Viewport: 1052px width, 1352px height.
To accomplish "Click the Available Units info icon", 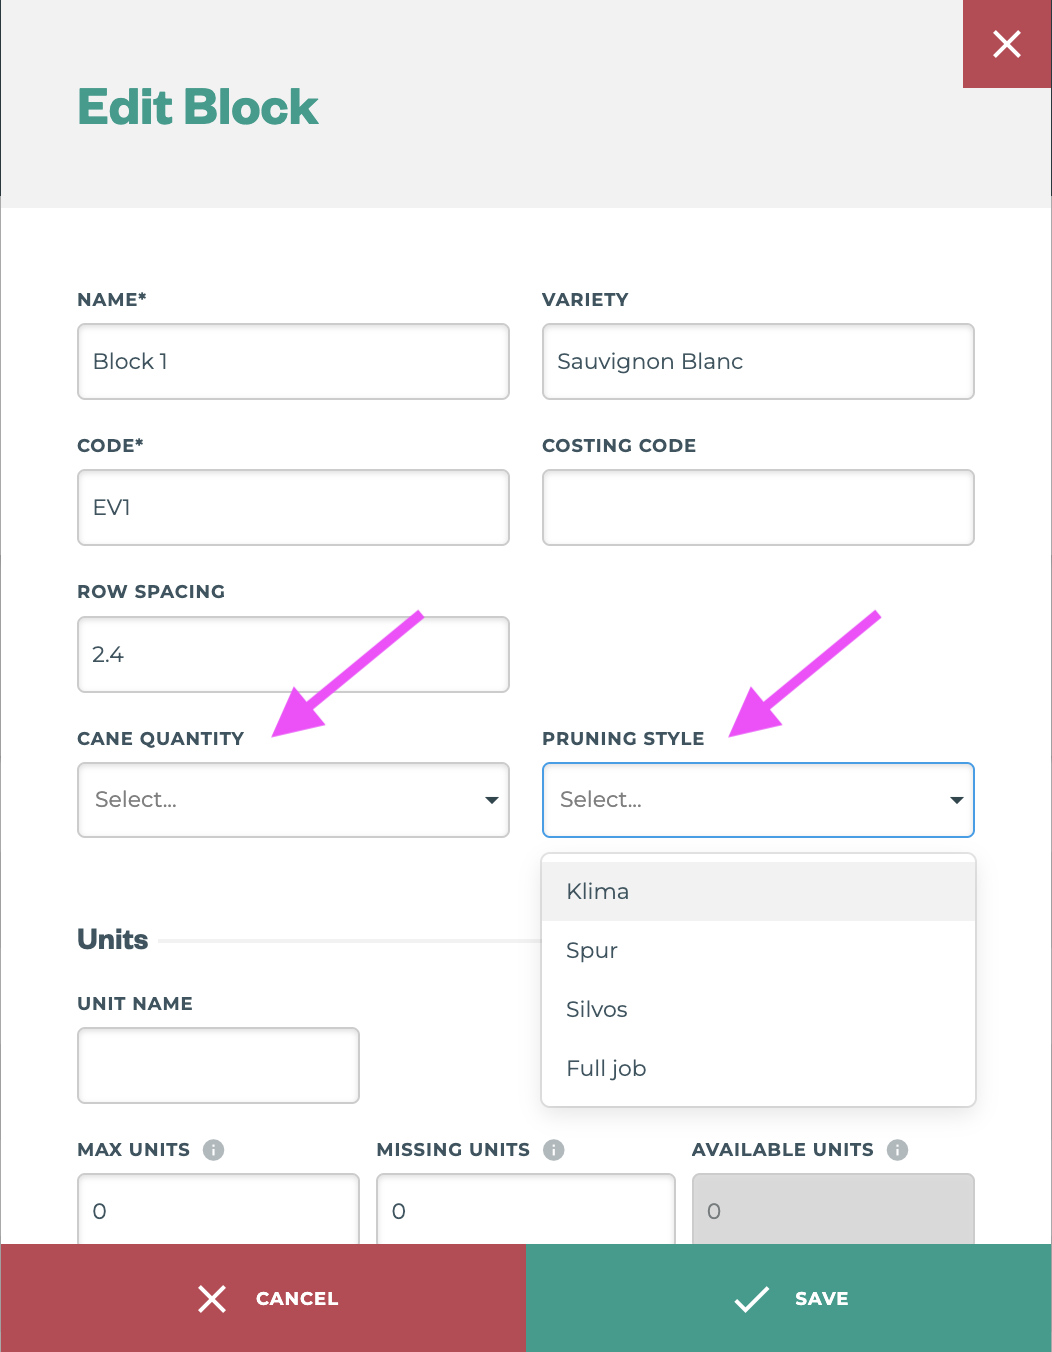I will pyautogui.click(x=897, y=1150).
